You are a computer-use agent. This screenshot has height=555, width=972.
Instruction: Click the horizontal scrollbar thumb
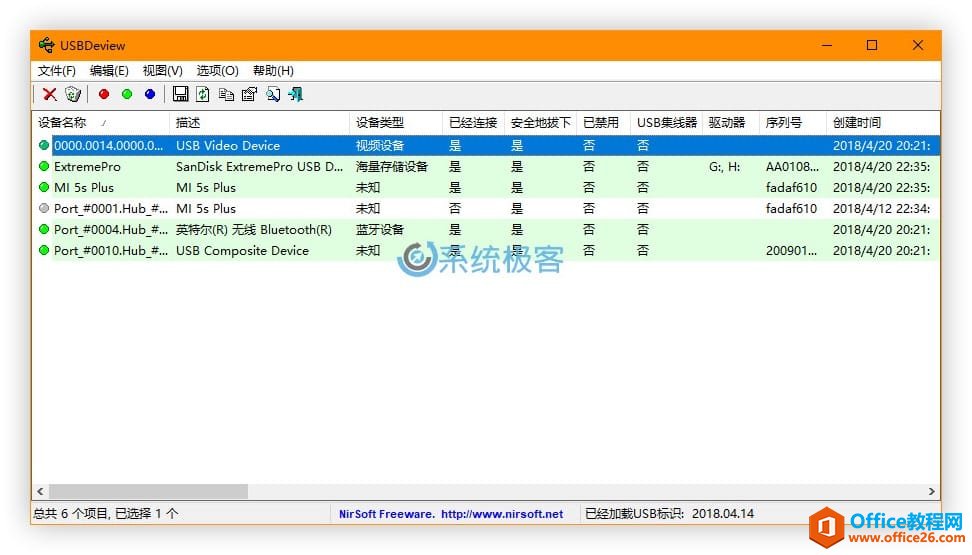pyautogui.click(x=148, y=491)
